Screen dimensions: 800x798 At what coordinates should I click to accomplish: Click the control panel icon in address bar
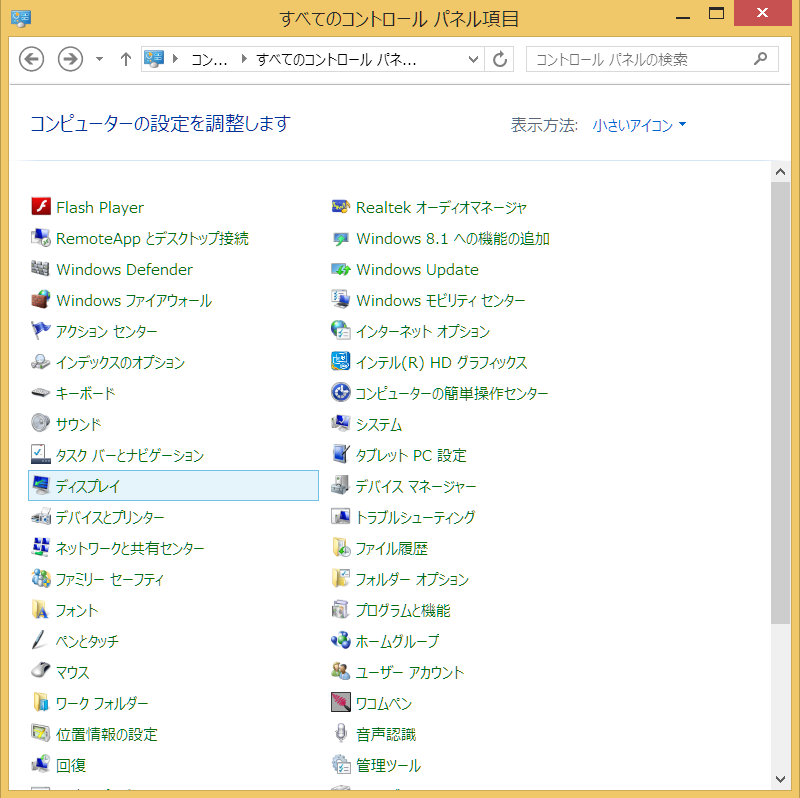[154, 59]
